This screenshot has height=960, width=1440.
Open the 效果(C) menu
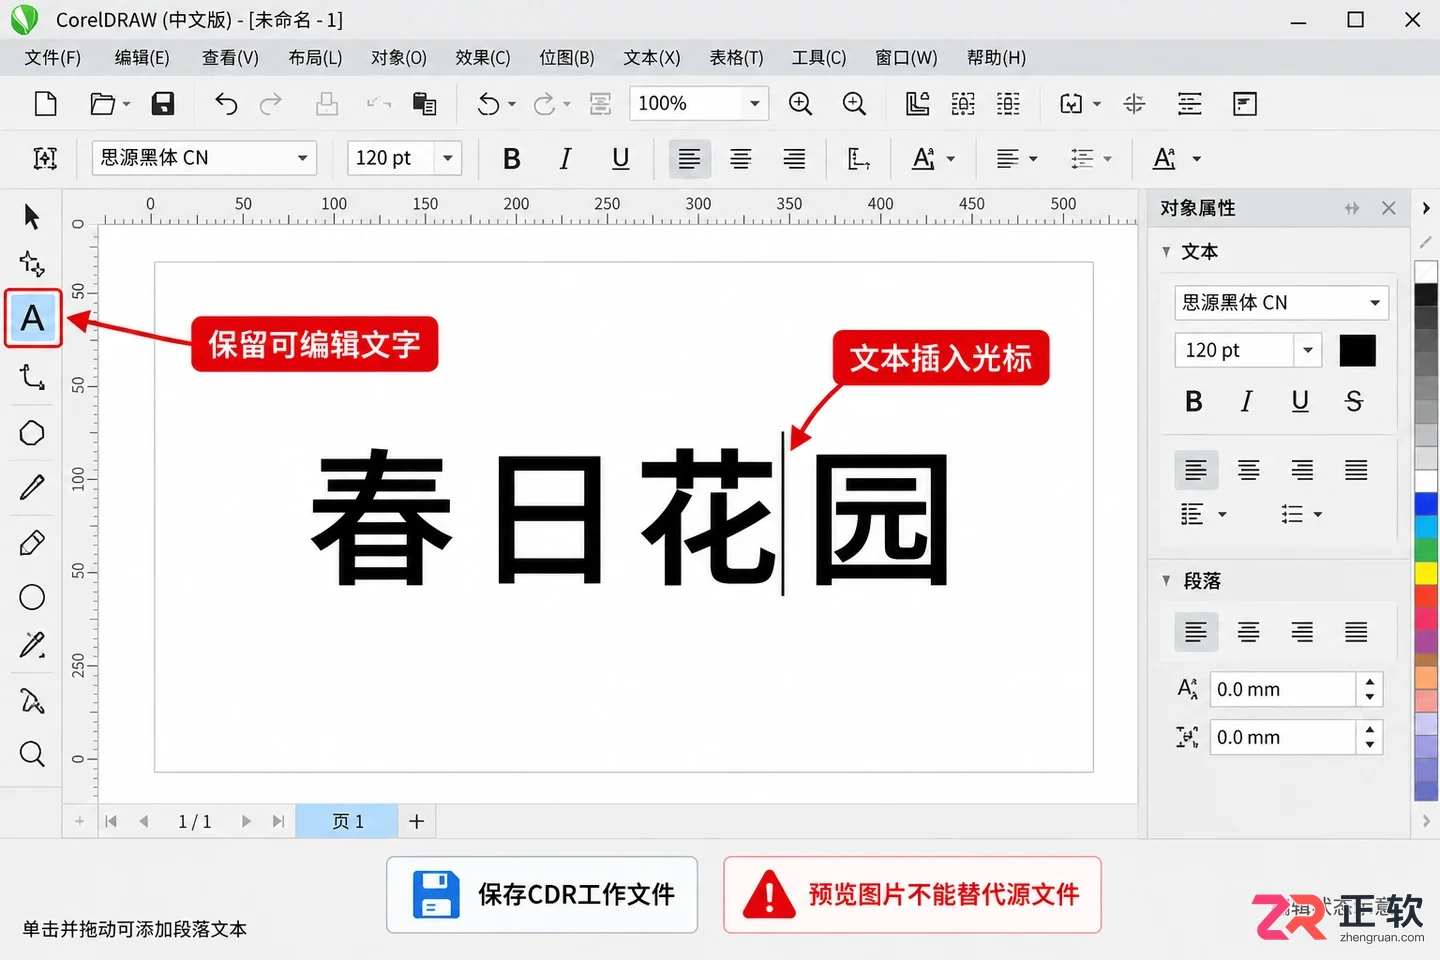tap(483, 58)
